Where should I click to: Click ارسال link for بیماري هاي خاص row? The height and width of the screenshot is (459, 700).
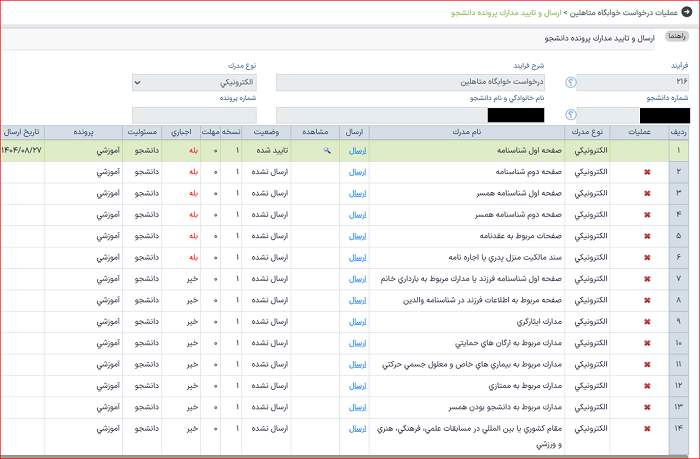coord(357,364)
